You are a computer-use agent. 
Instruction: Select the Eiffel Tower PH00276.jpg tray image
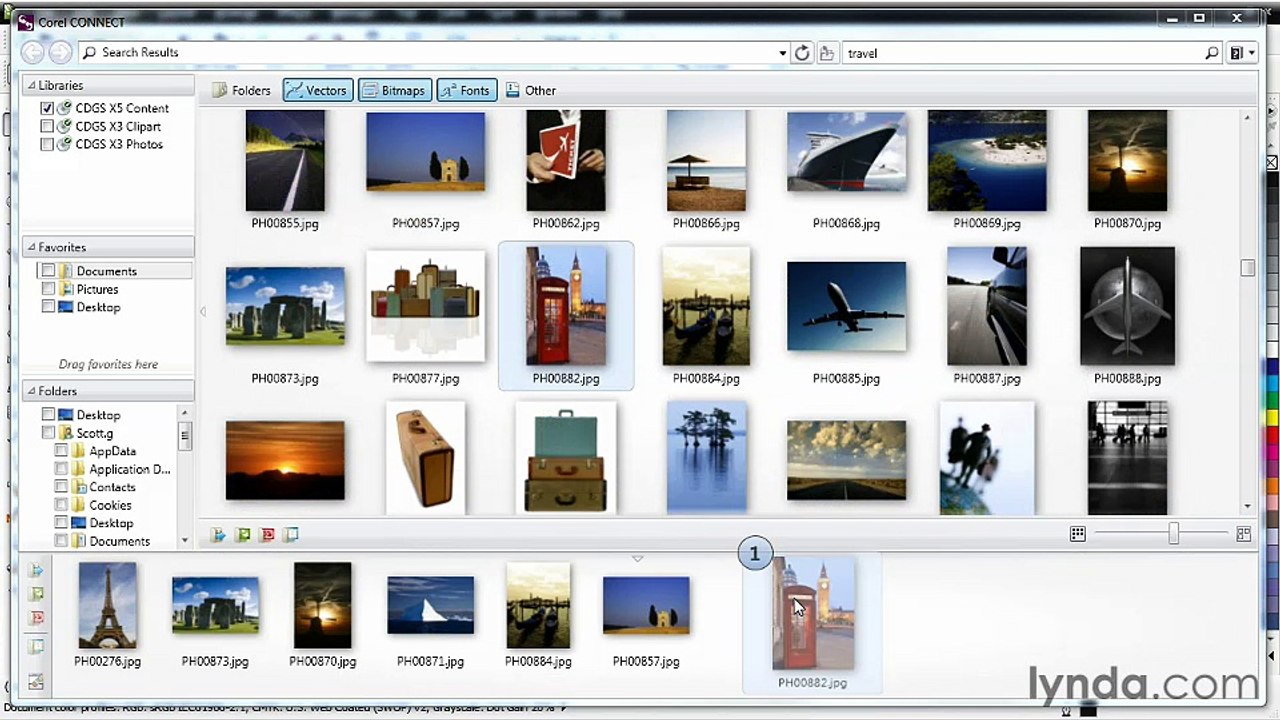[107, 605]
